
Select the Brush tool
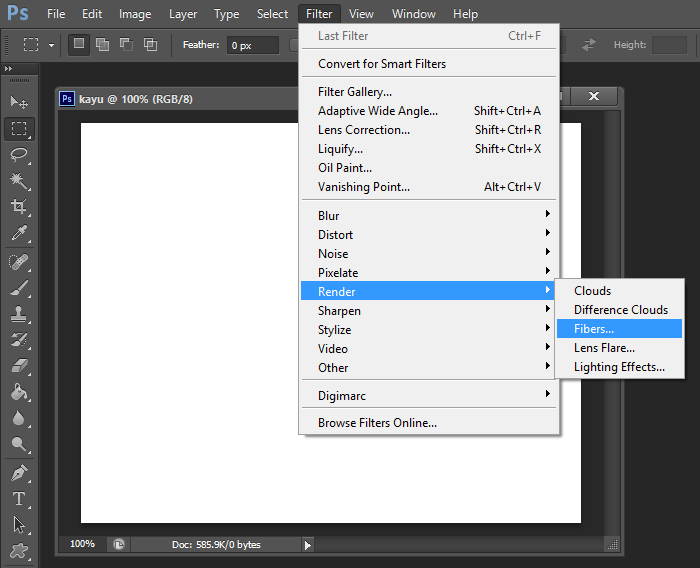pyautogui.click(x=19, y=288)
